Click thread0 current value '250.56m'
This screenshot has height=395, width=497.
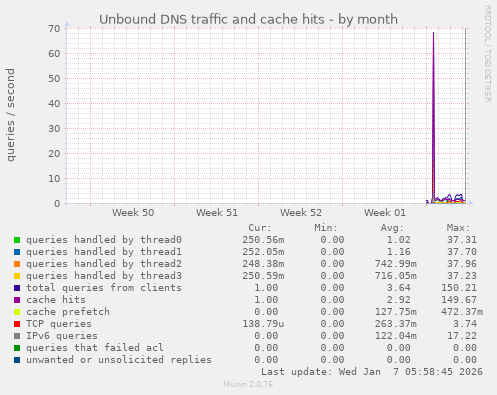pyautogui.click(x=263, y=240)
